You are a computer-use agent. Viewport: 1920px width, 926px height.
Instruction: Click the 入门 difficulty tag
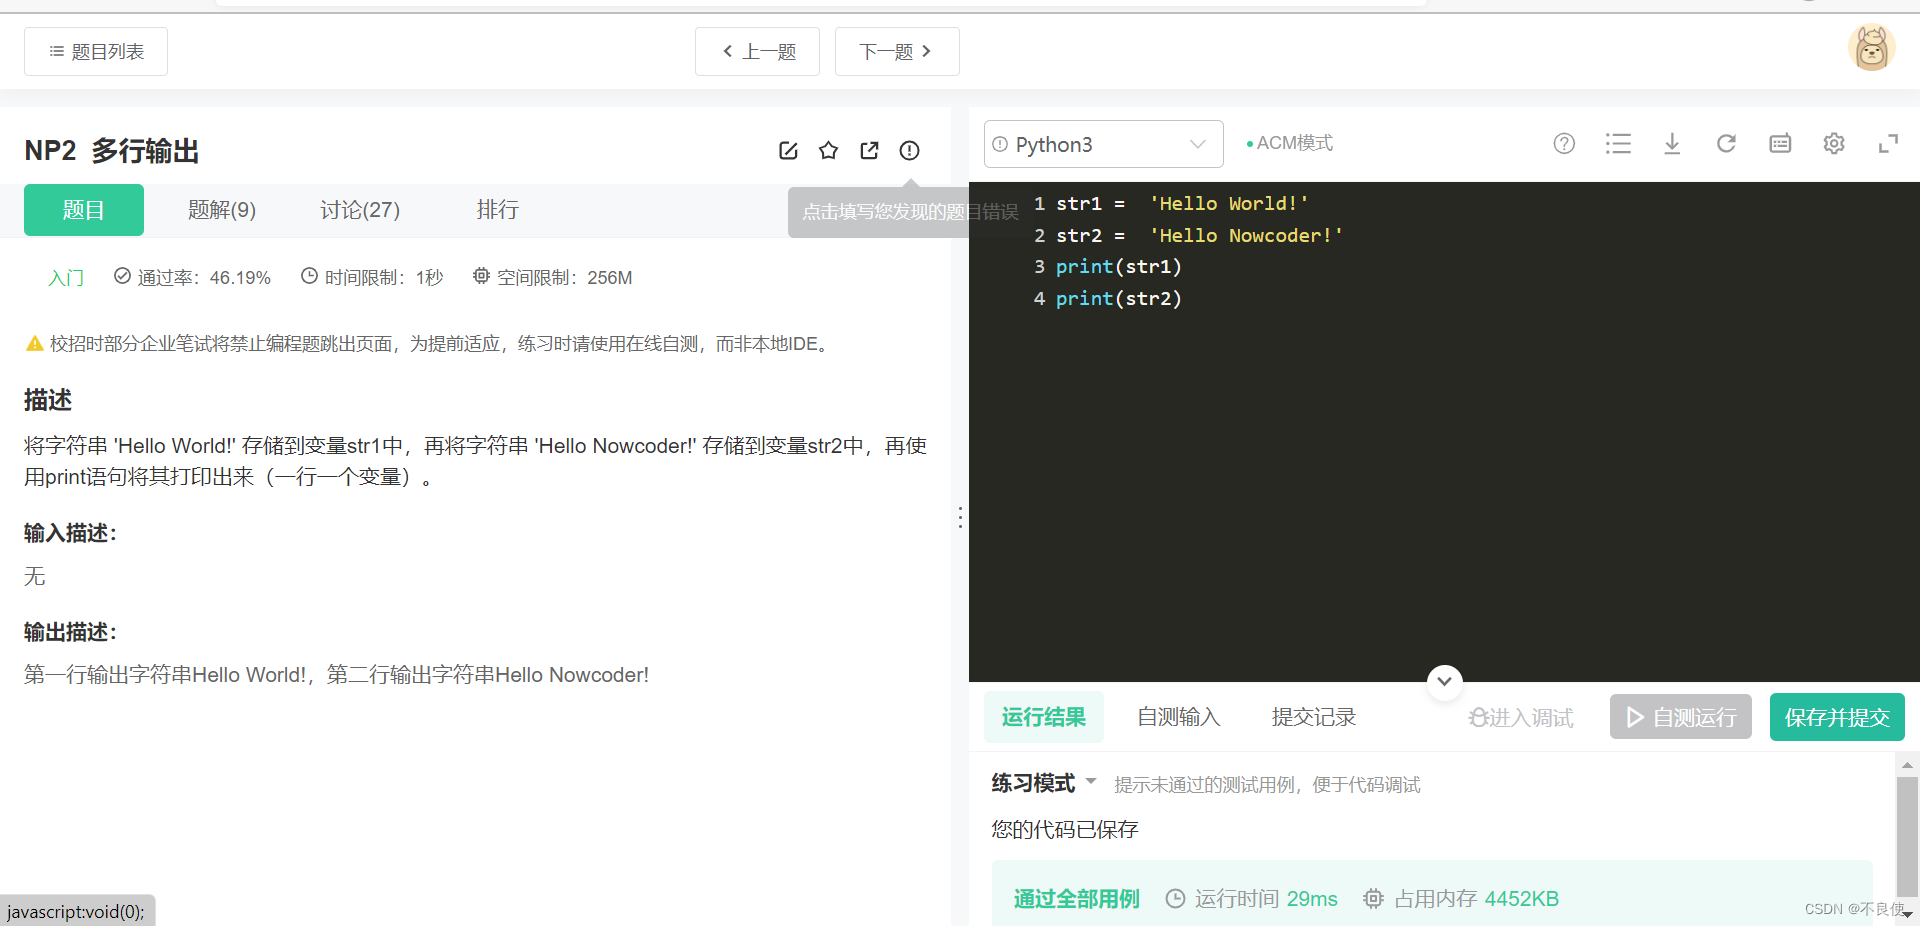click(66, 278)
